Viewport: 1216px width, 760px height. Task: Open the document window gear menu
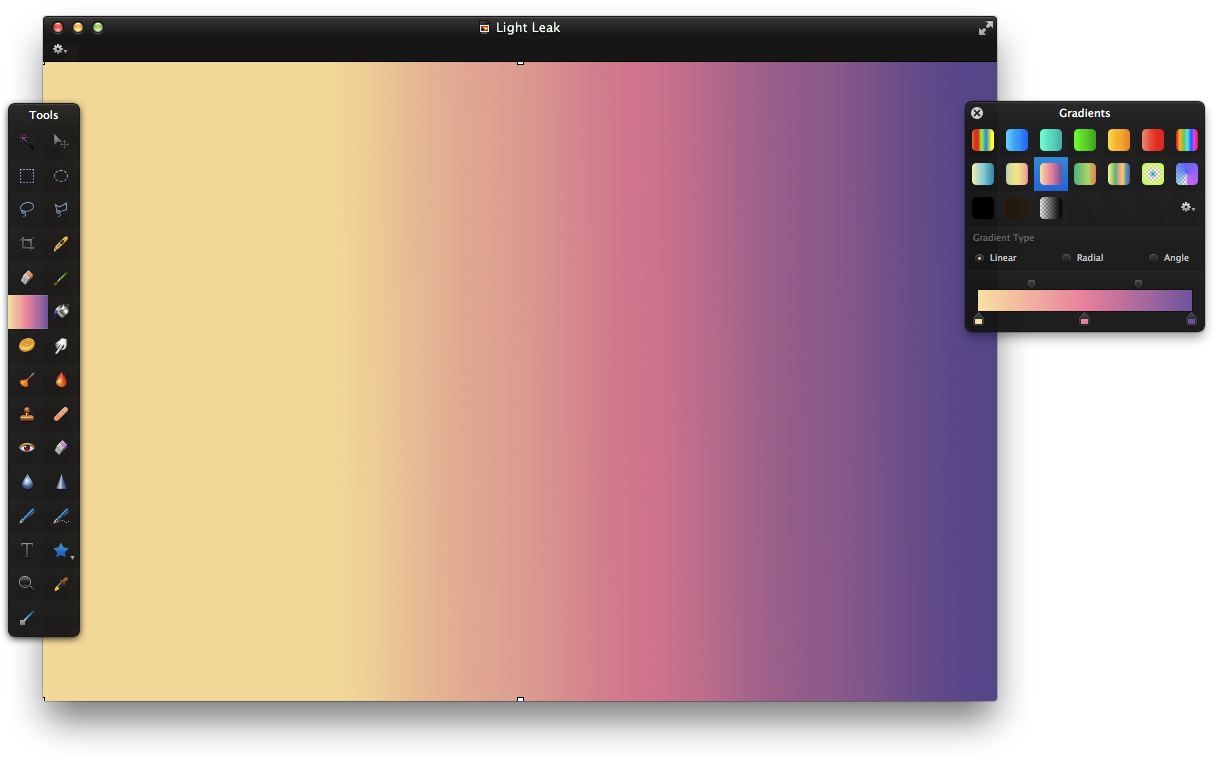pos(60,49)
